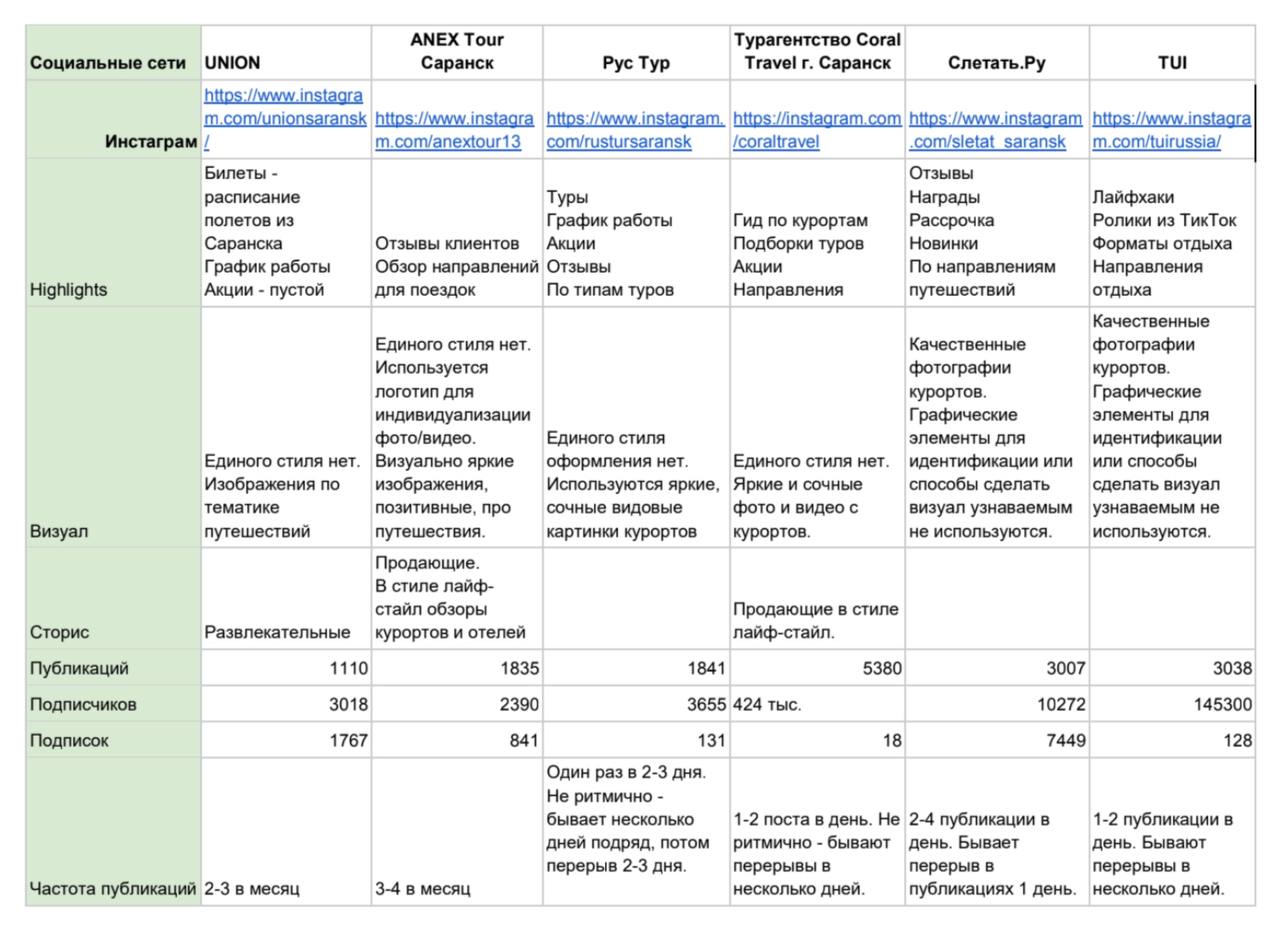
Task: Select the 'Слетать.Ру' column header
Action: tap(997, 53)
